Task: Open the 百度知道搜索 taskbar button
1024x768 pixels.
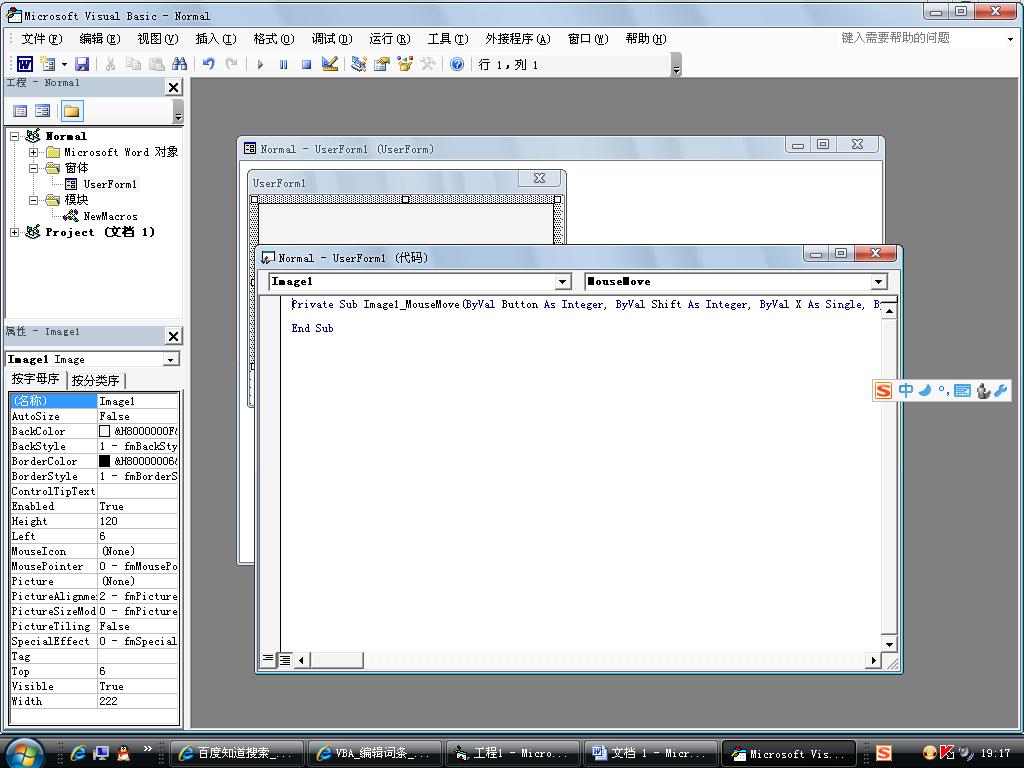Action: pos(236,753)
